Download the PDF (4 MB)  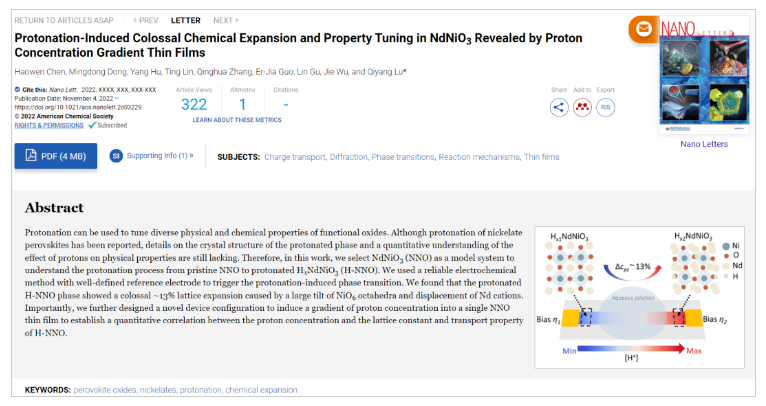tap(55, 156)
